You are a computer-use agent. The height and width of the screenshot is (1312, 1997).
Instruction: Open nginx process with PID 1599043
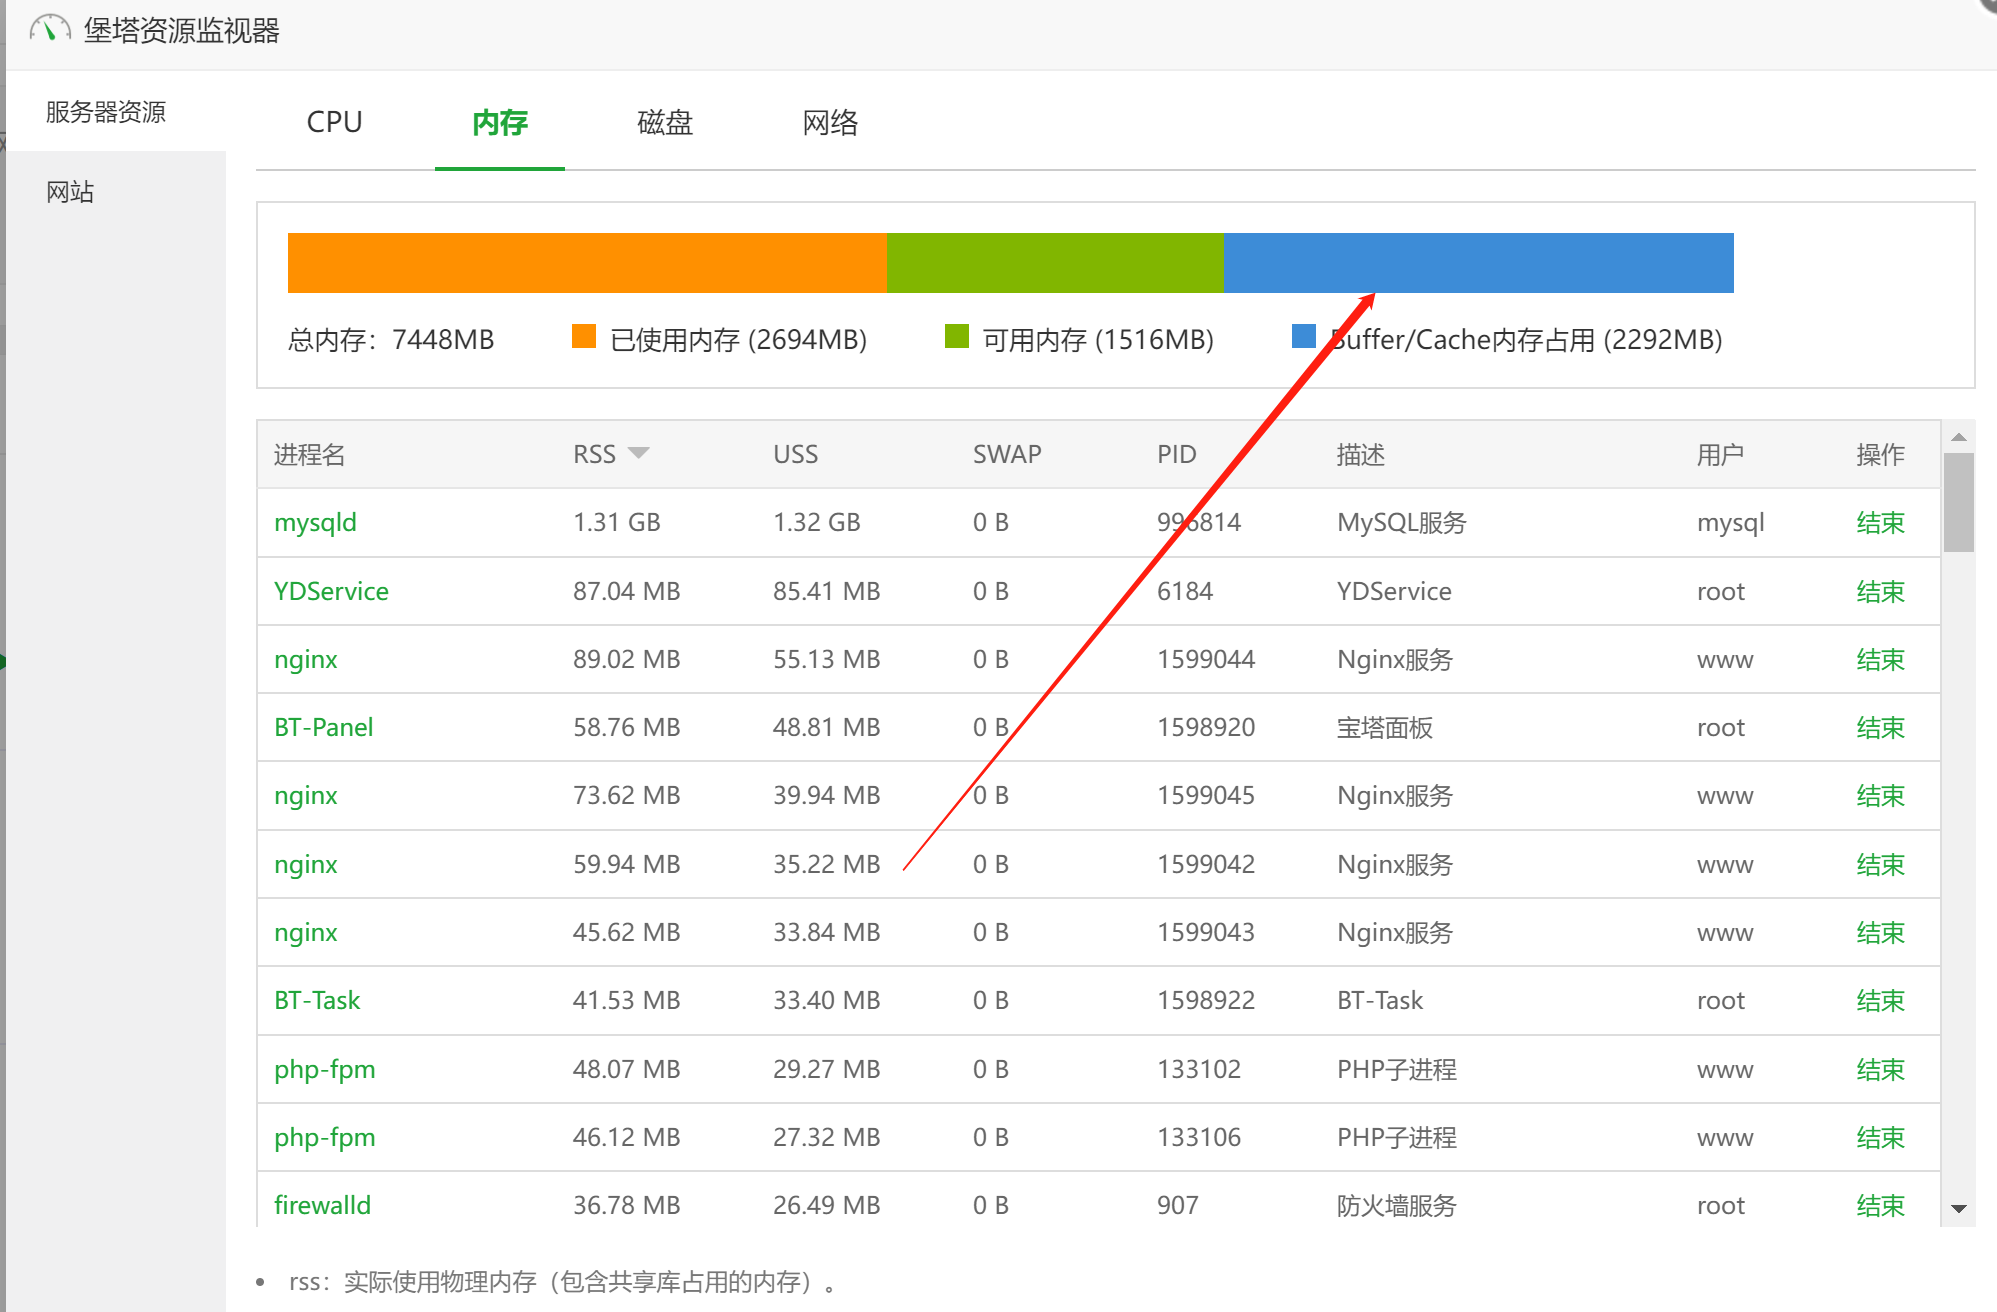click(x=305, y=933)
